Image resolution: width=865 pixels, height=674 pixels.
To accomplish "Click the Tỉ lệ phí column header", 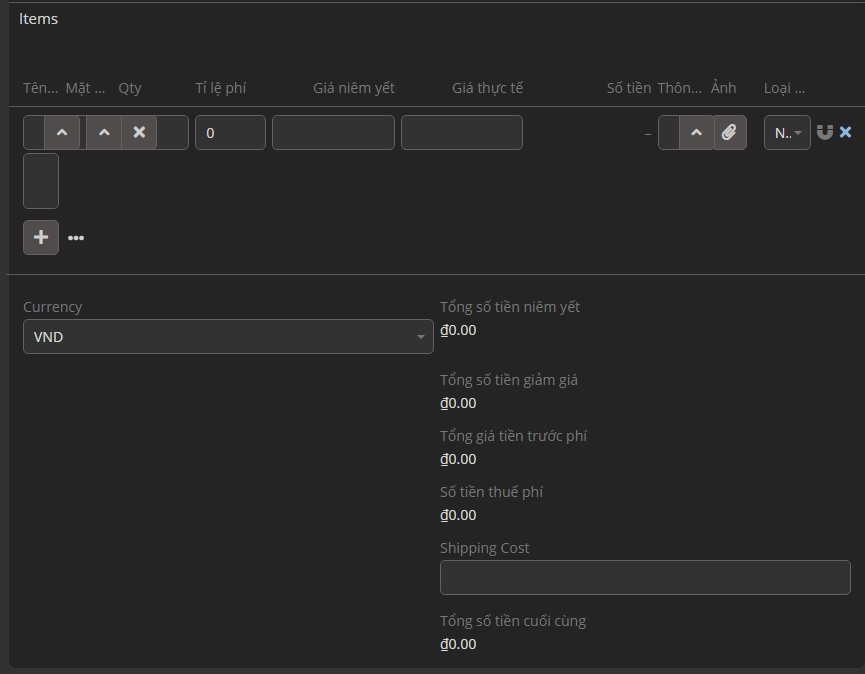I will click(x=221, y=88).
